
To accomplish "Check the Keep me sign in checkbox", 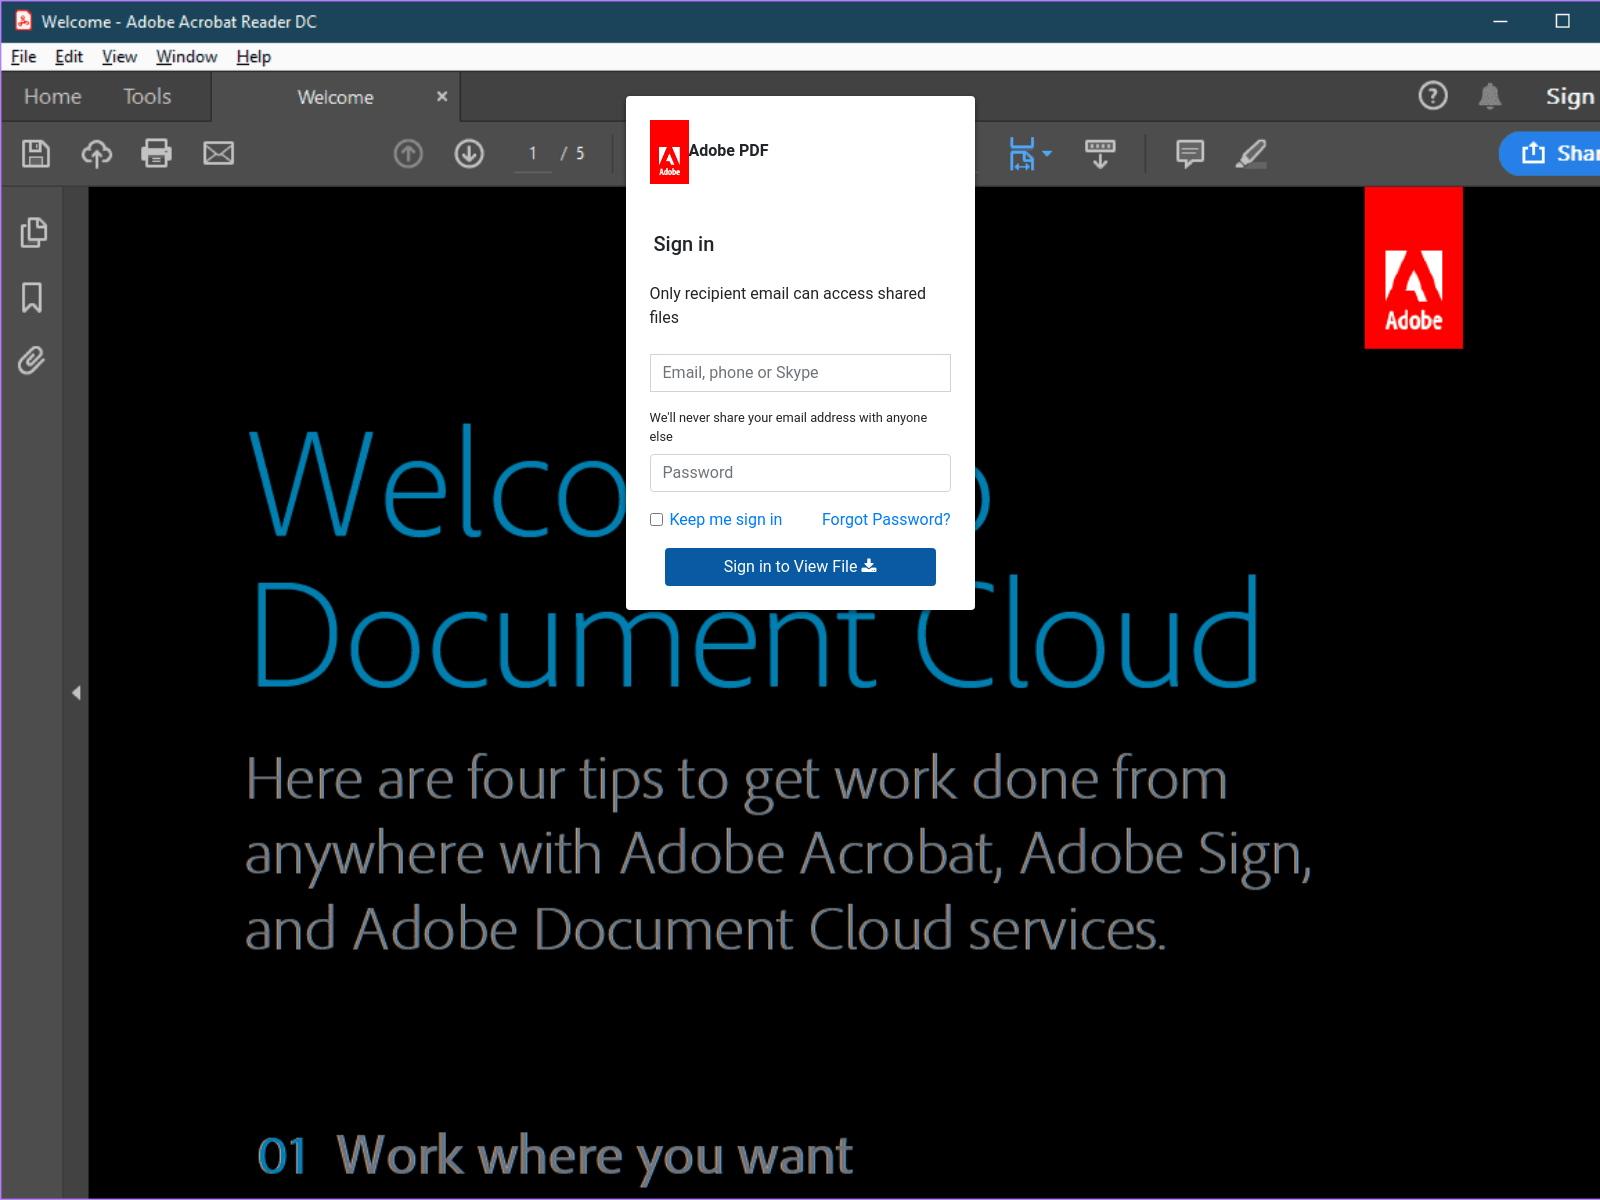I will [x=656, y=520].
